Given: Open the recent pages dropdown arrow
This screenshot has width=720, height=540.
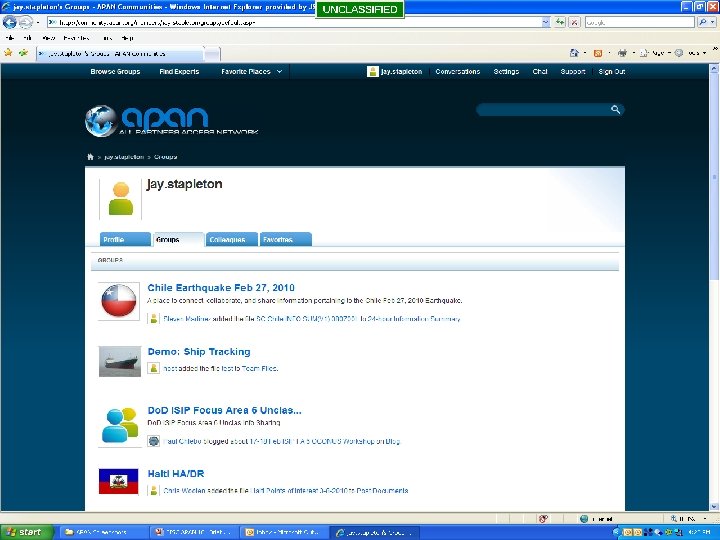Looking at the screenshot, I should (x=38, y=22).
